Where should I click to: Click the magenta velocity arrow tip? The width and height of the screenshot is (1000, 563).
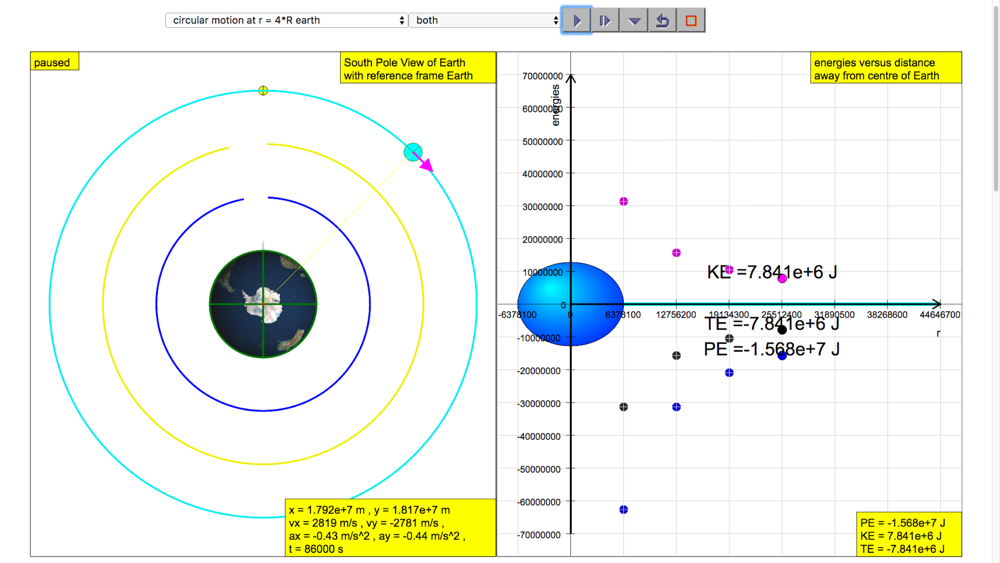(x=429, y=168)
